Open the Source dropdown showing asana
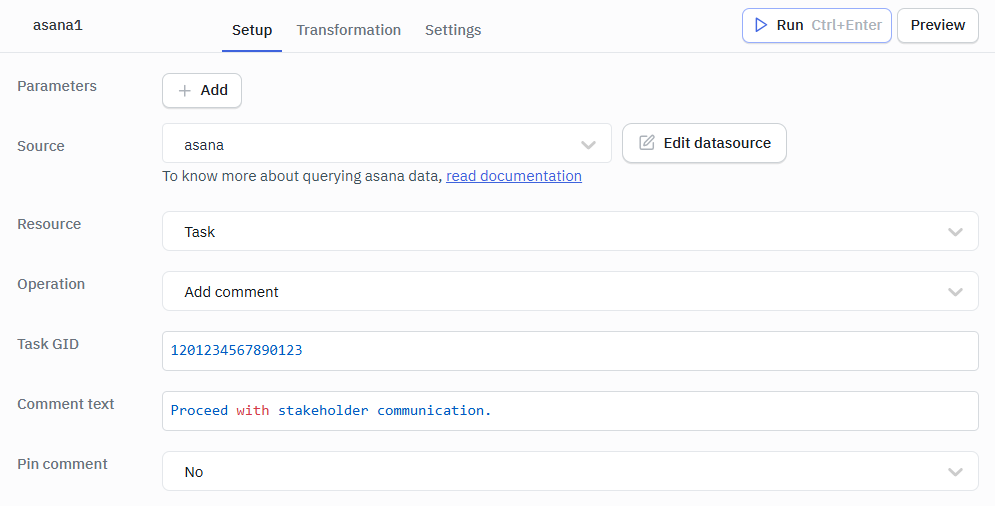The height and width of the screenshot is (506, 995). click(386, 143)
